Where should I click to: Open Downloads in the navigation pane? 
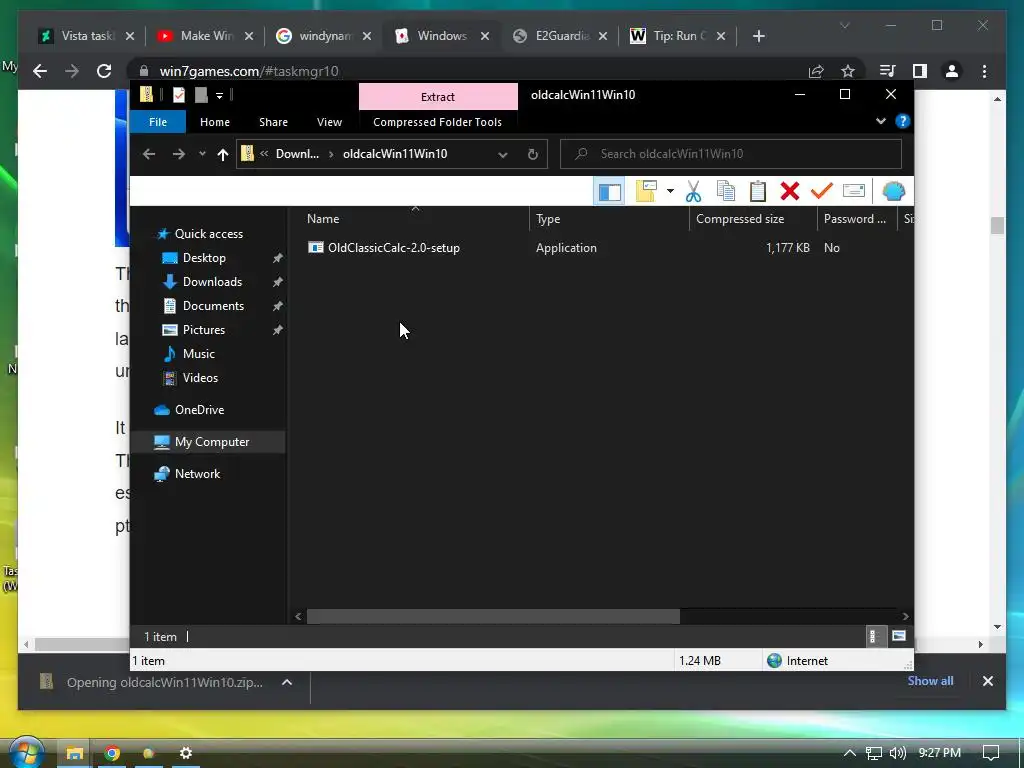tap(212, 282)
